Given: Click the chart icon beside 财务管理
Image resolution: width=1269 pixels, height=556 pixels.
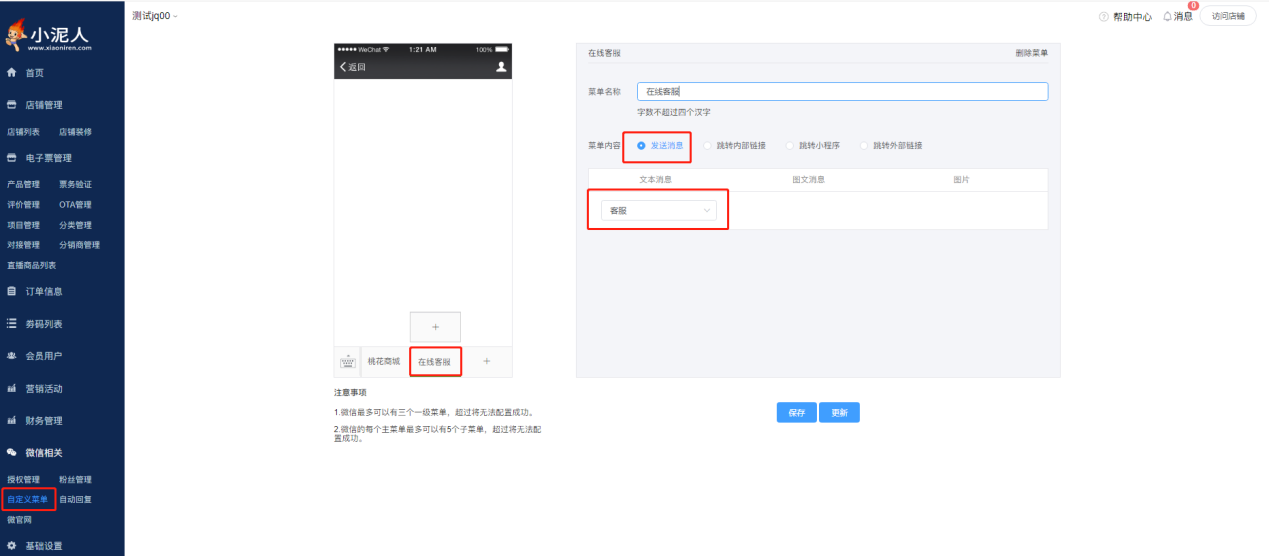Looking at the screenshot, I should pyautogui.click(x=12, y=421).
